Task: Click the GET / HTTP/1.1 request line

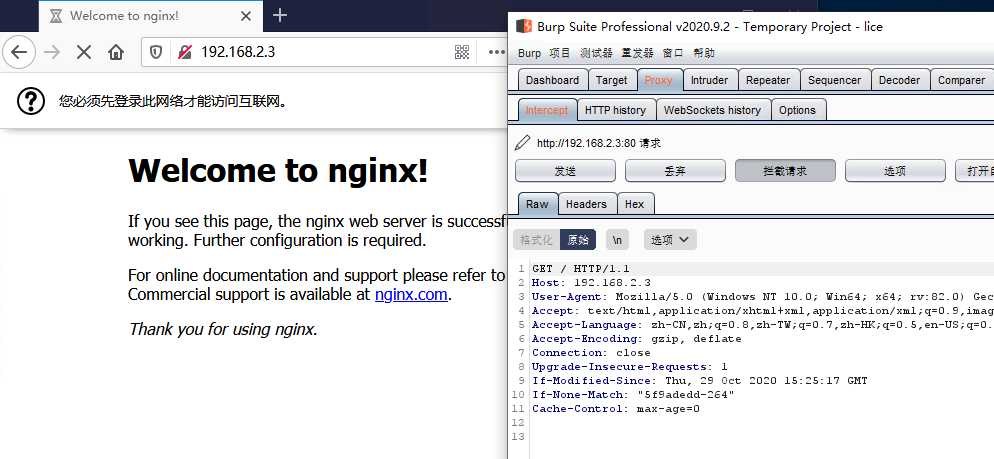Action: (x=581, y=269)
